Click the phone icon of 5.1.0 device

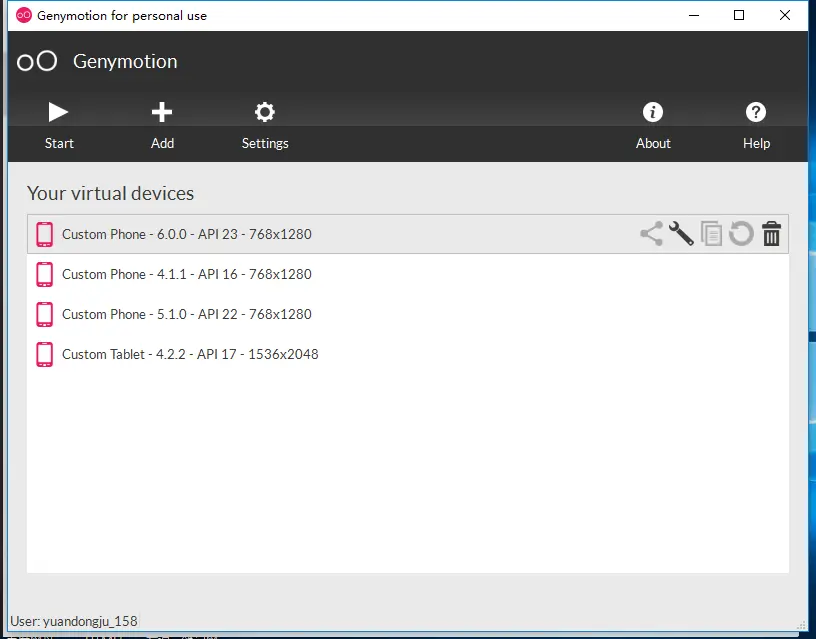[x=45, y=314]
